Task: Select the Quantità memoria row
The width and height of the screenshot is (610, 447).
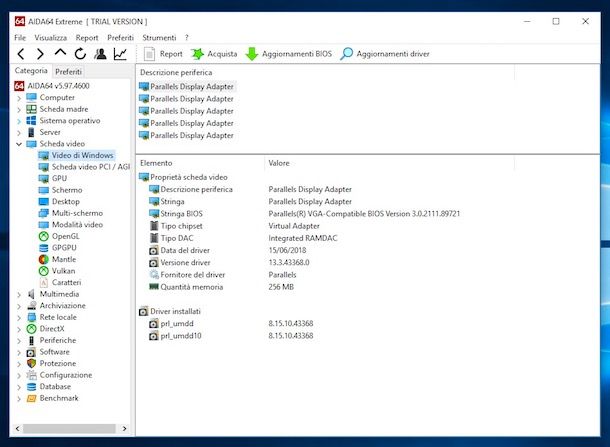Action: pyautogui.click(x=221, y=287)
